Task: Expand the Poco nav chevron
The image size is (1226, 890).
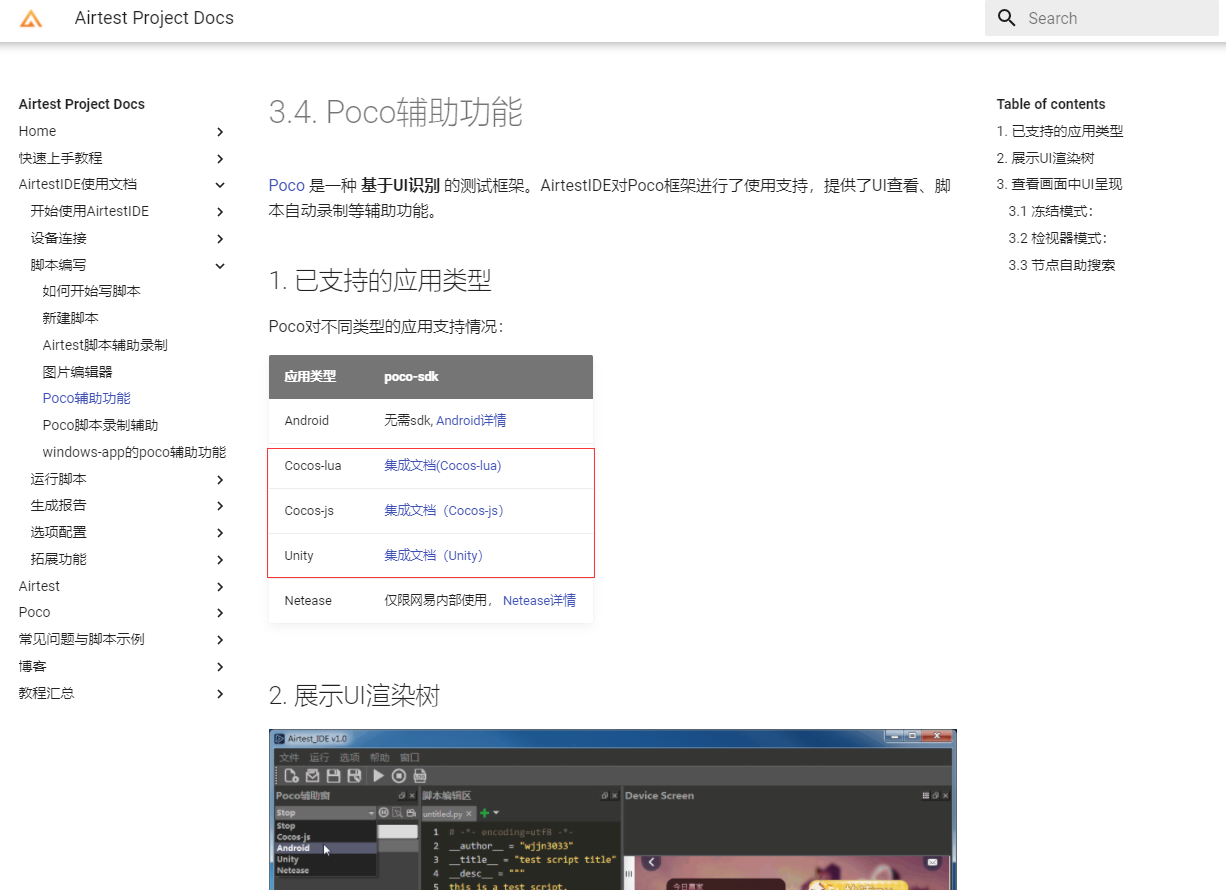Action: (x=220, y=613)
